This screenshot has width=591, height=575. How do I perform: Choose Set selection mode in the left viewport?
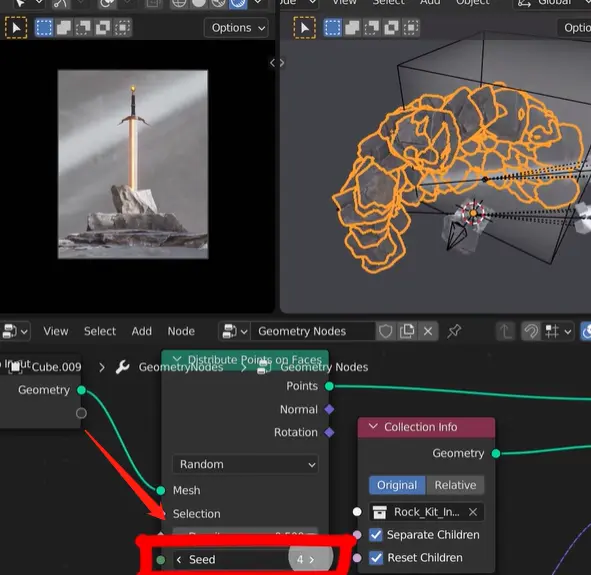coord(44,28)
